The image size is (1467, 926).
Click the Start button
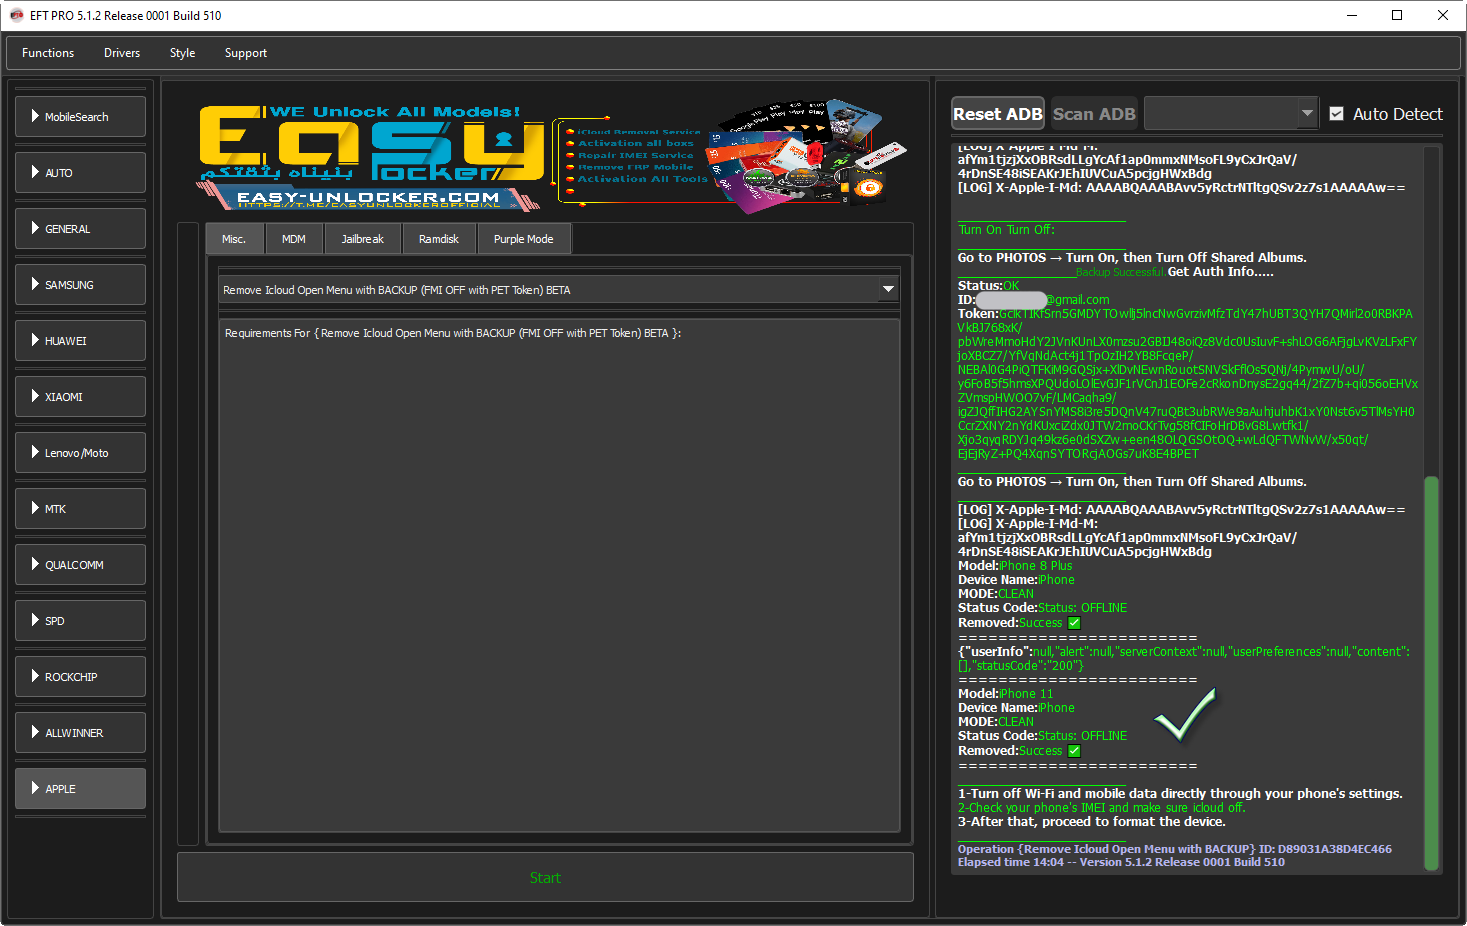pos(545,877)
